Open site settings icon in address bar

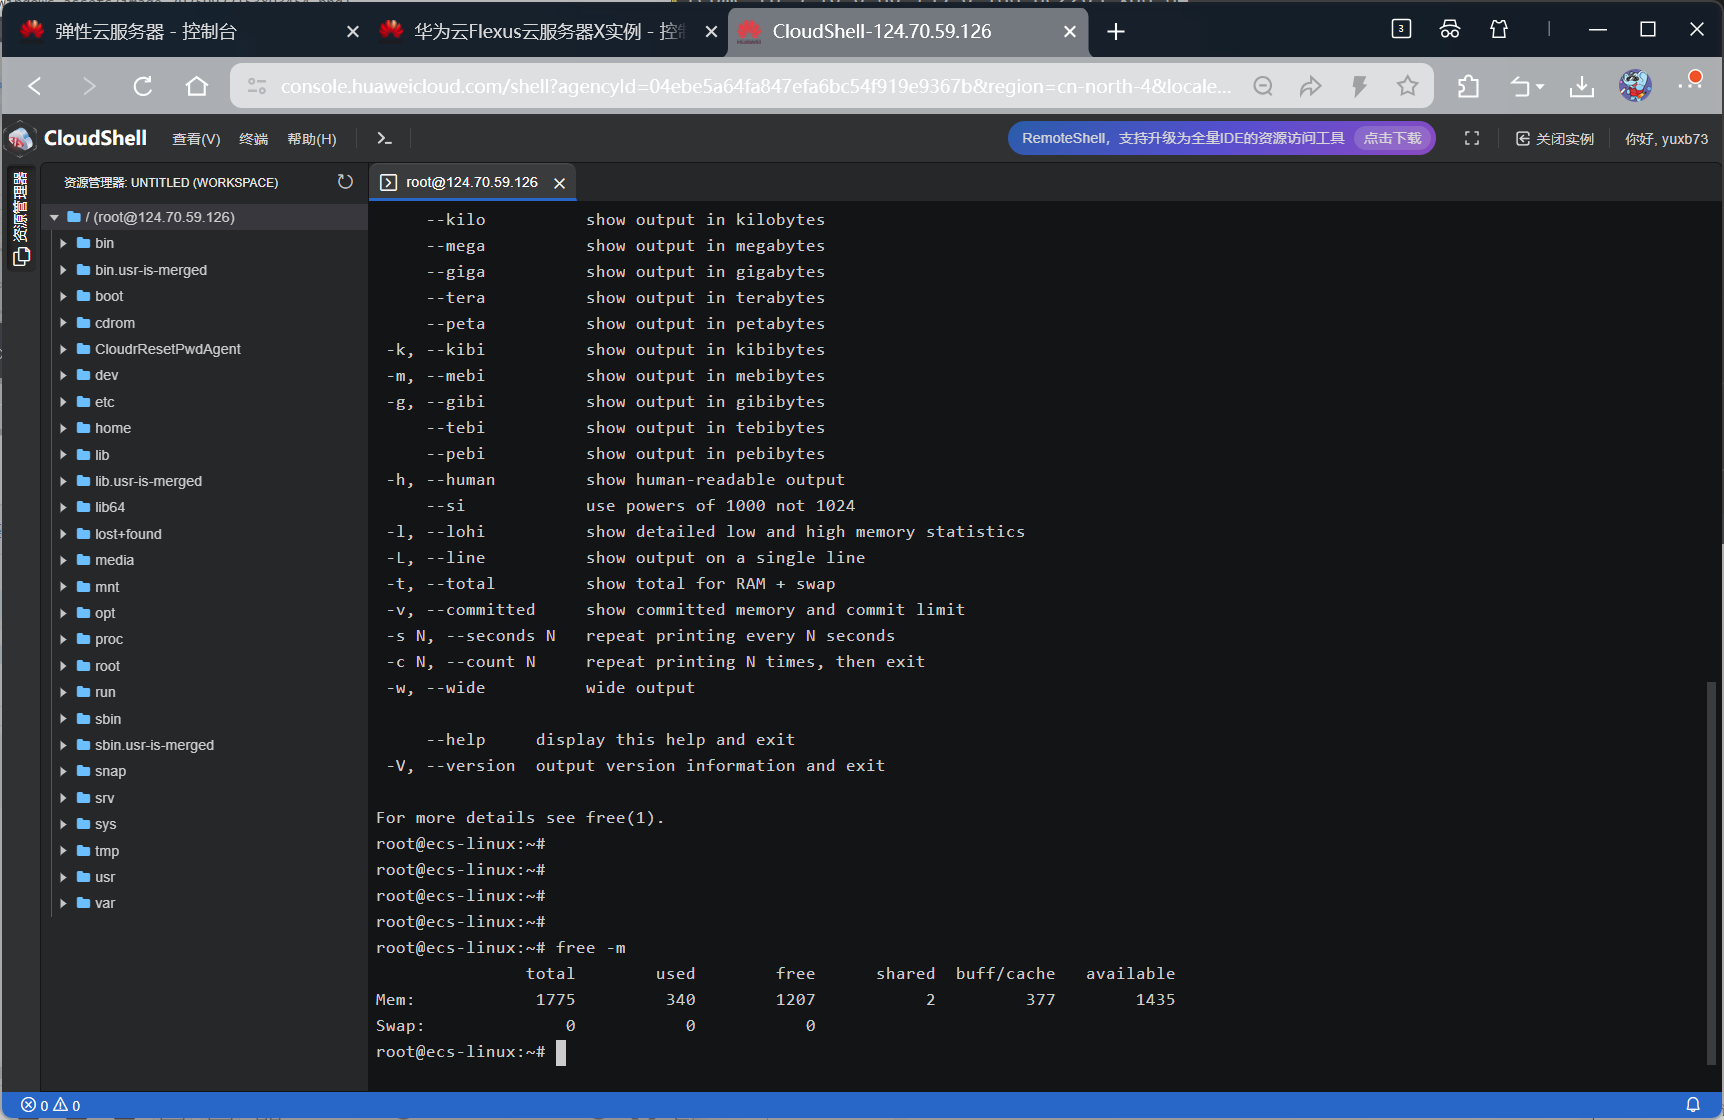click(257, 86)
